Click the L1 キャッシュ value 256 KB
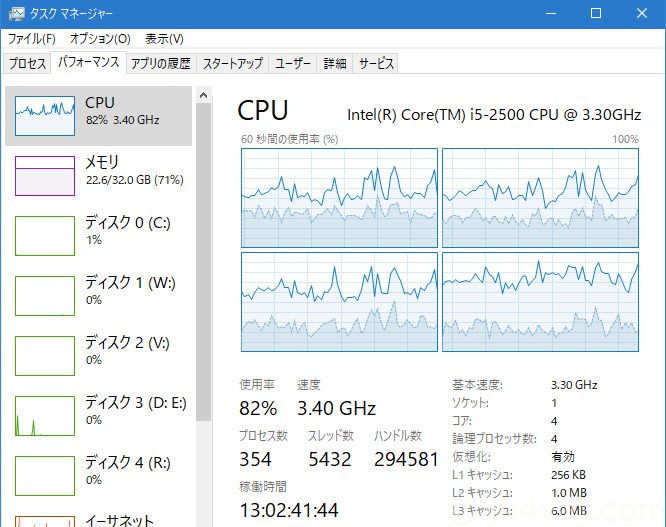 point(568,474)
